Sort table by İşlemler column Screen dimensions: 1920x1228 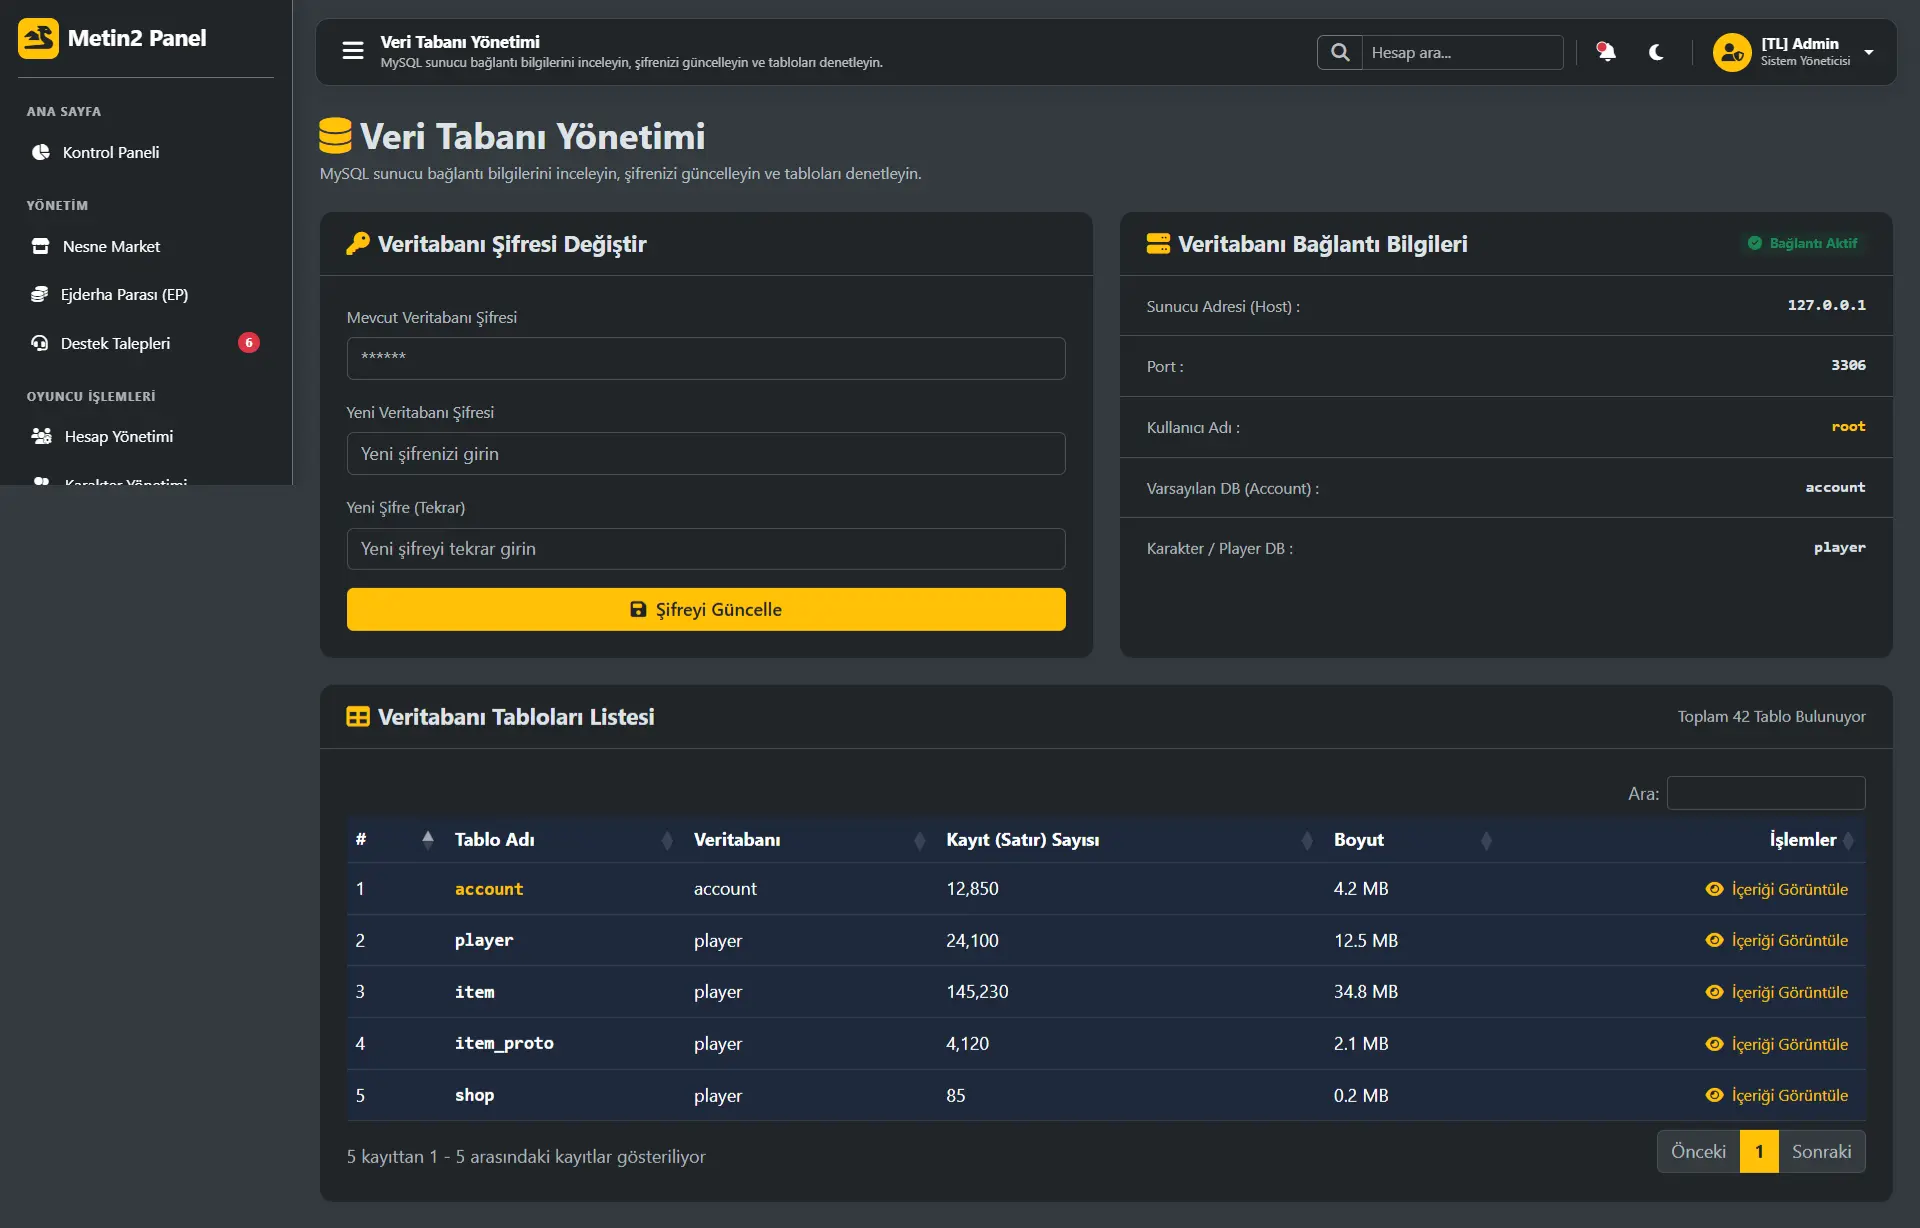(x=1684, y=840)
